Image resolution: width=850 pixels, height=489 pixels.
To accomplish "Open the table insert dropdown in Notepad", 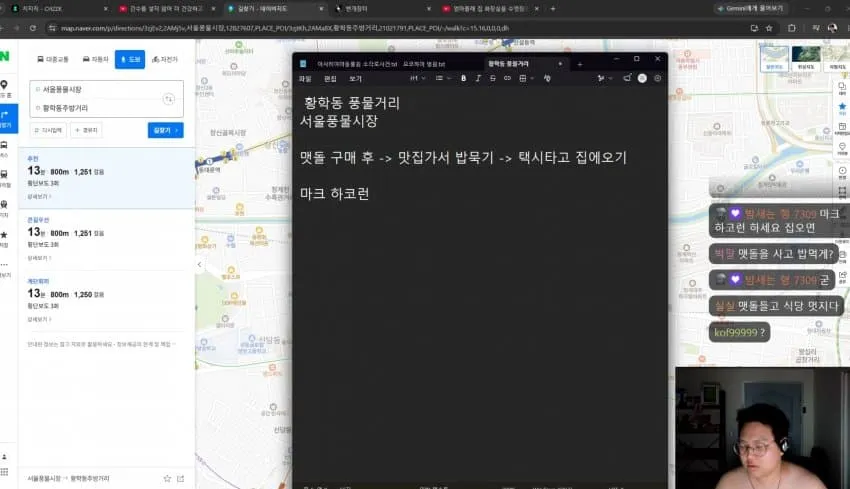I will click(x=526, y=78).
